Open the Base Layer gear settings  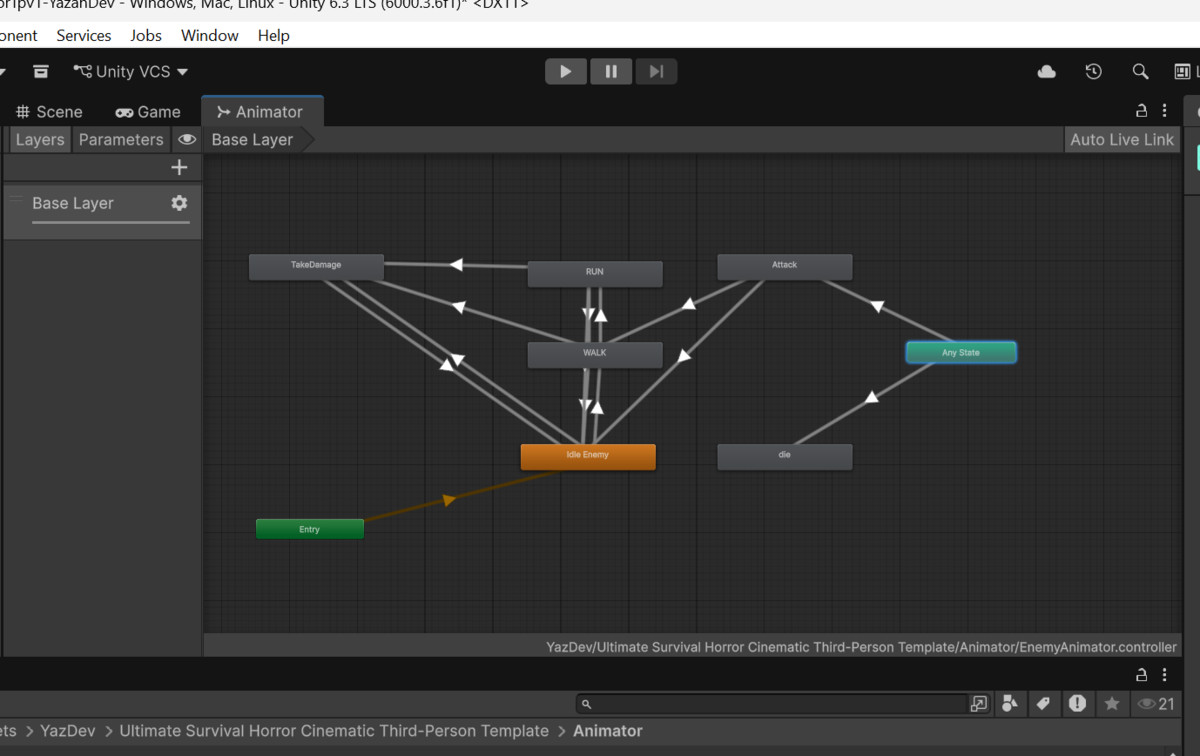point(179,203)
